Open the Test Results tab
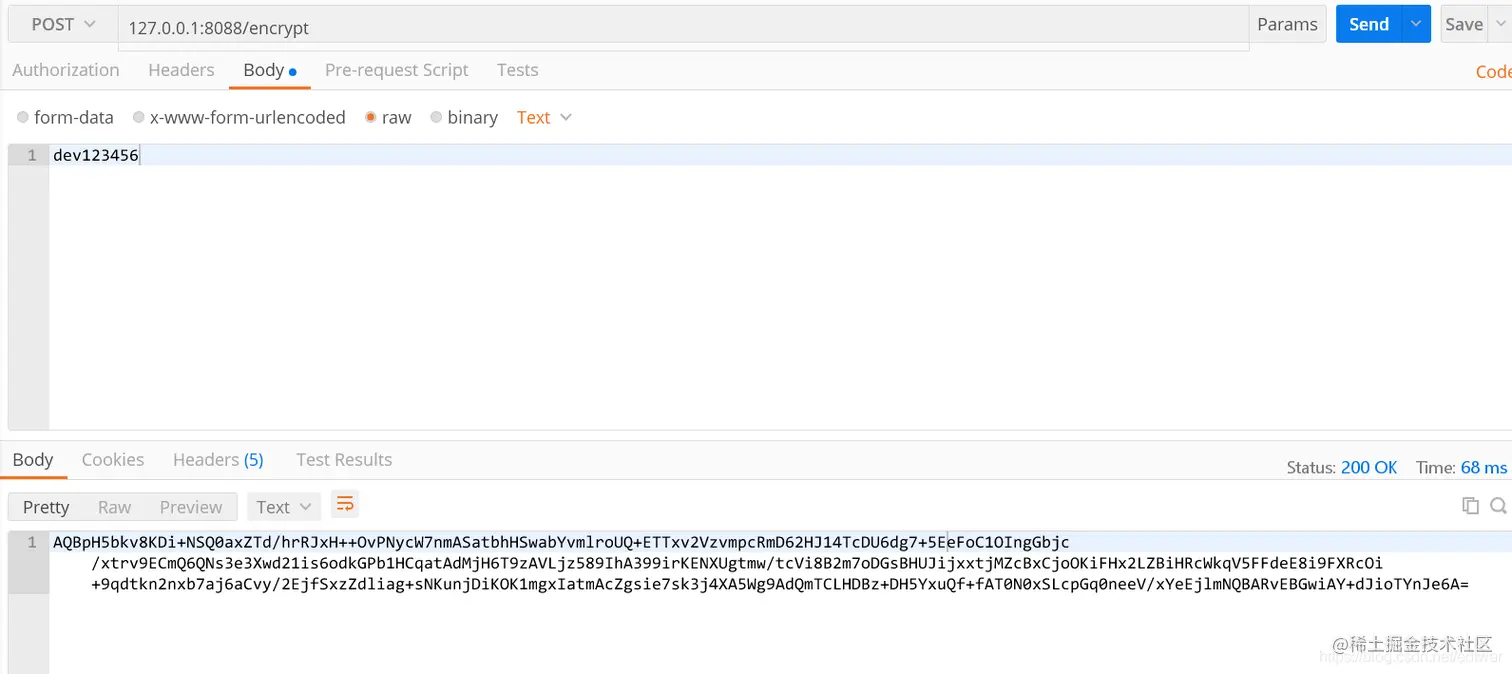 pos(344,459)
